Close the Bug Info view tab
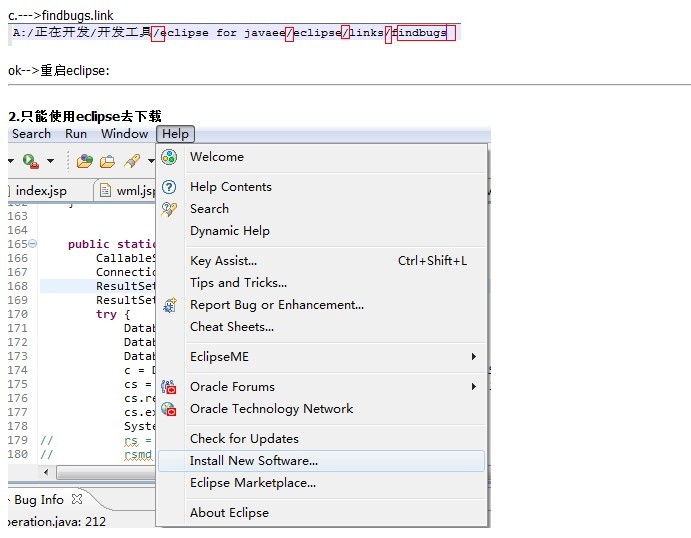 (x=77, y=498)
